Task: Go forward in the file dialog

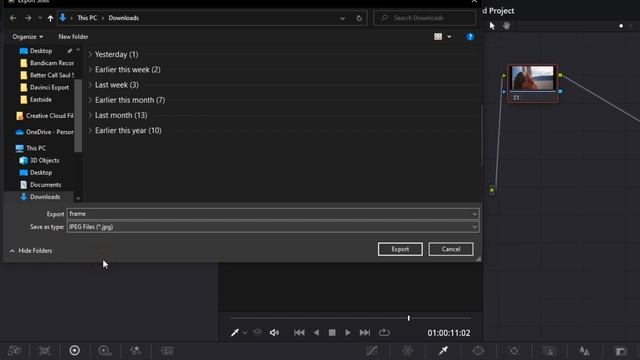Action: [28, 18]
